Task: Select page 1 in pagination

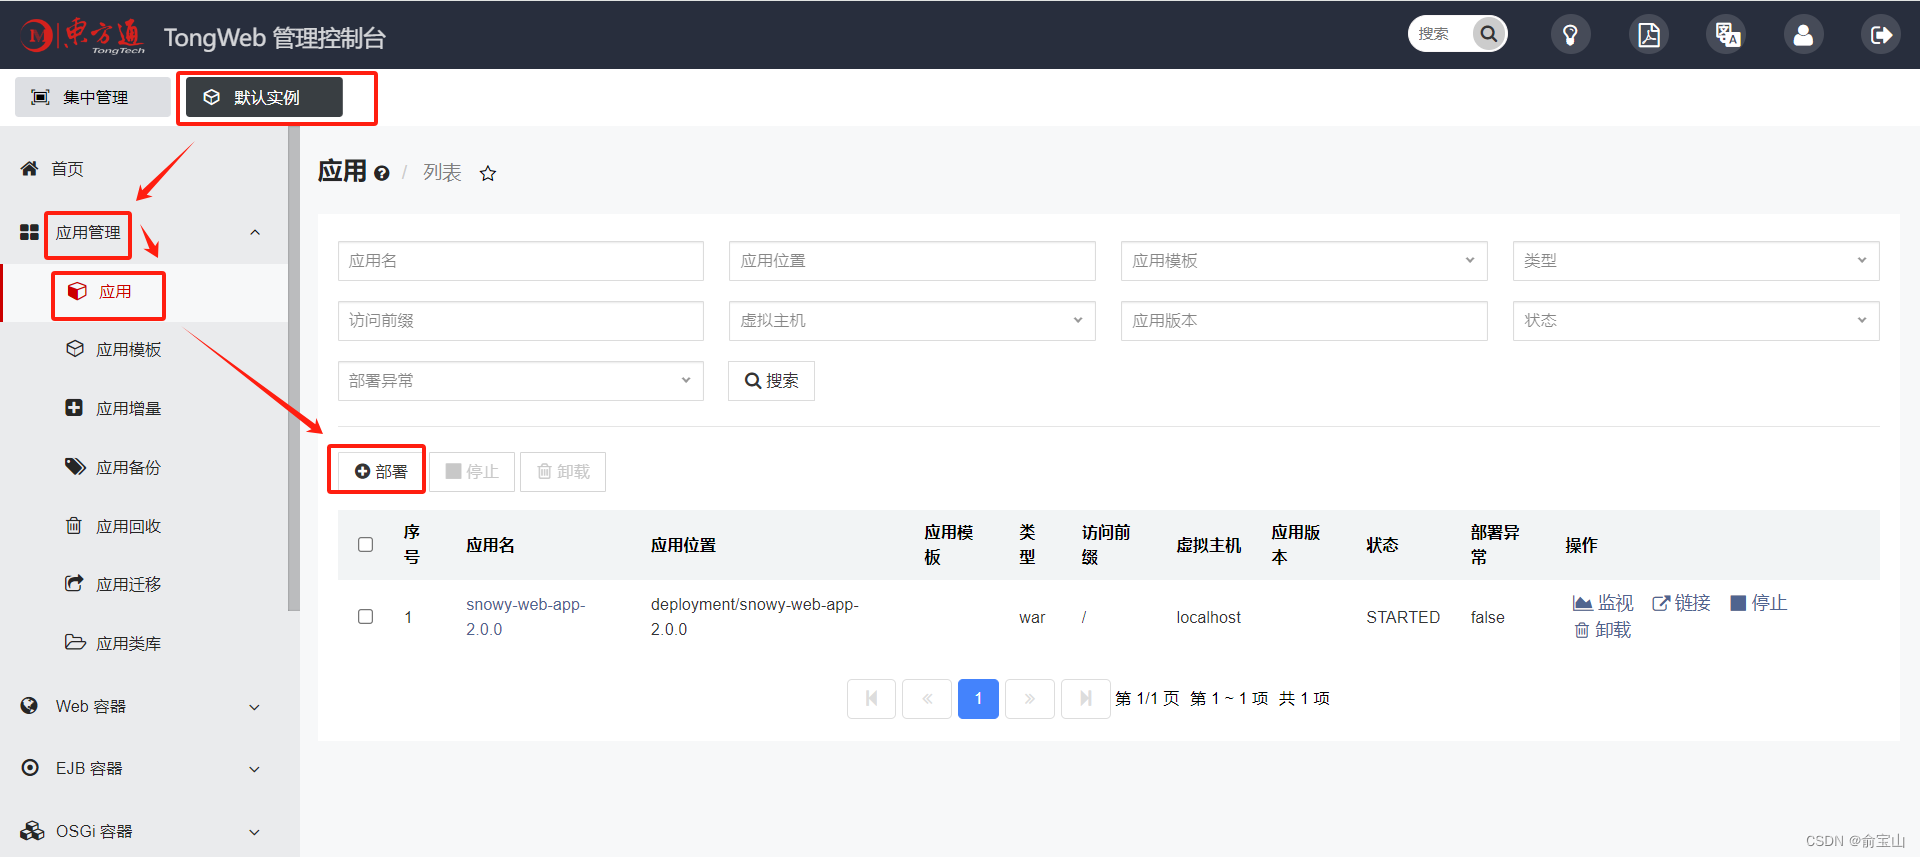Action: tap(978, 698)
